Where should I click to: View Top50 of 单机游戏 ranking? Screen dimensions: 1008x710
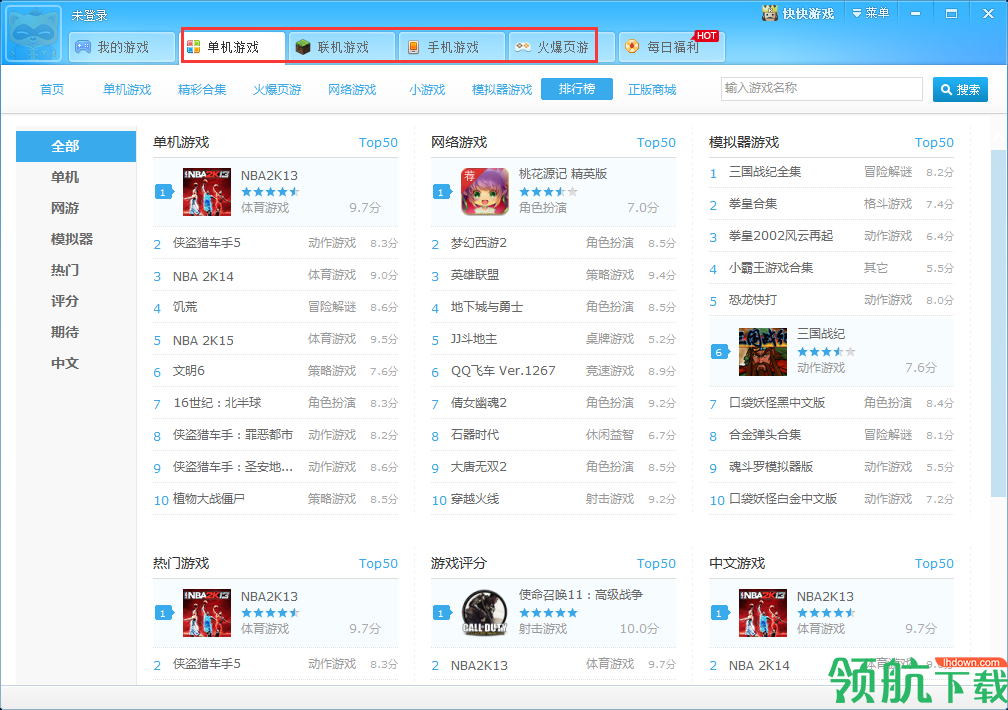tap(378, 142)
